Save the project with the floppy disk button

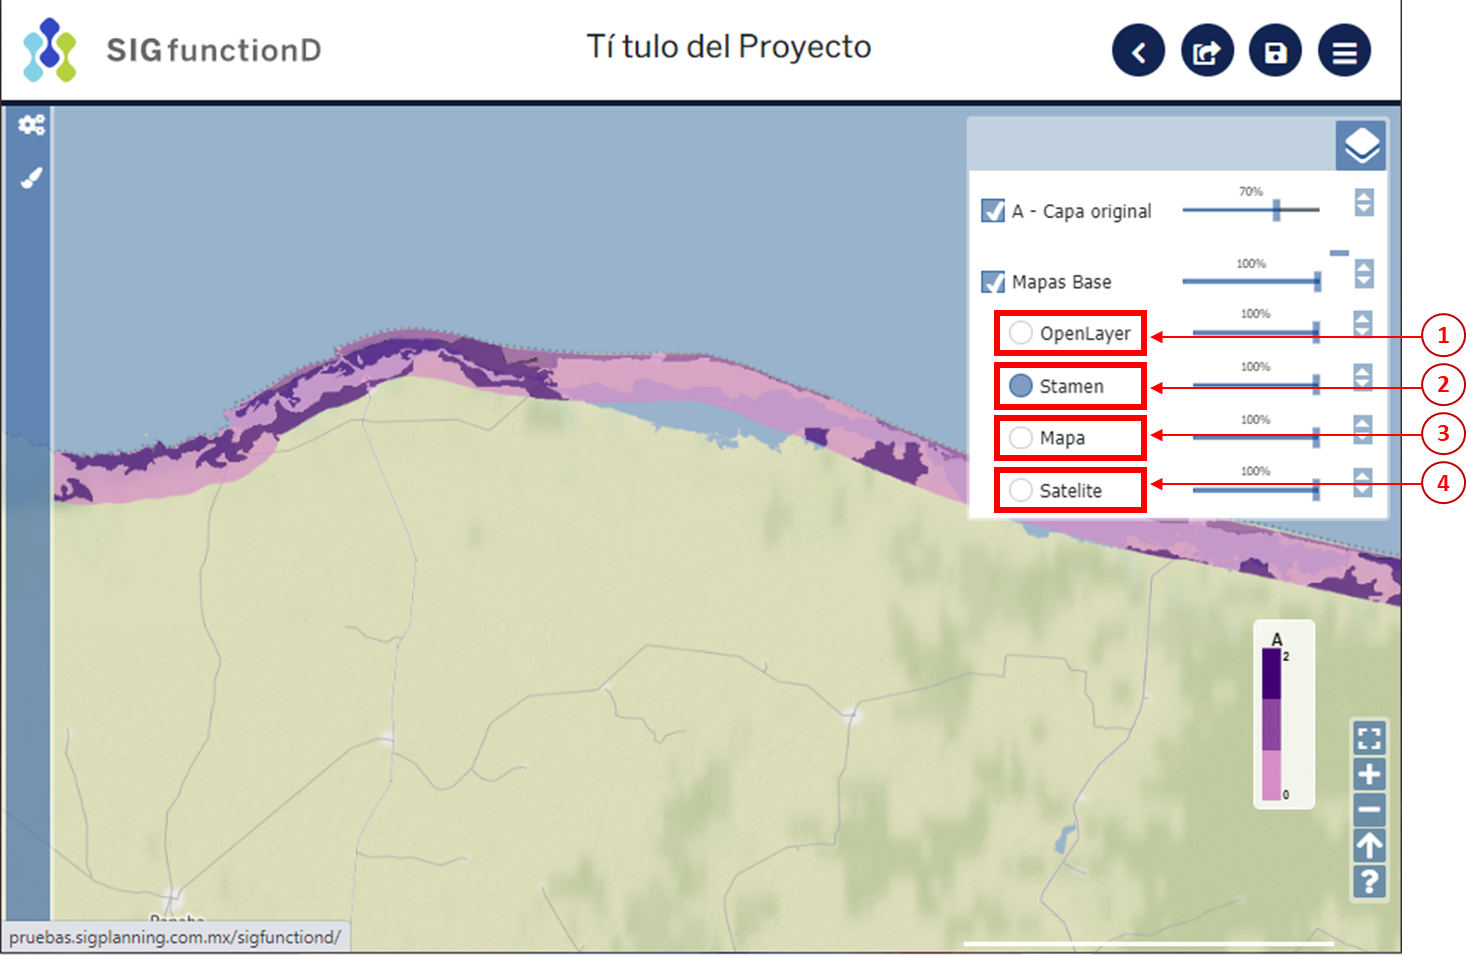coord(1275,51)
